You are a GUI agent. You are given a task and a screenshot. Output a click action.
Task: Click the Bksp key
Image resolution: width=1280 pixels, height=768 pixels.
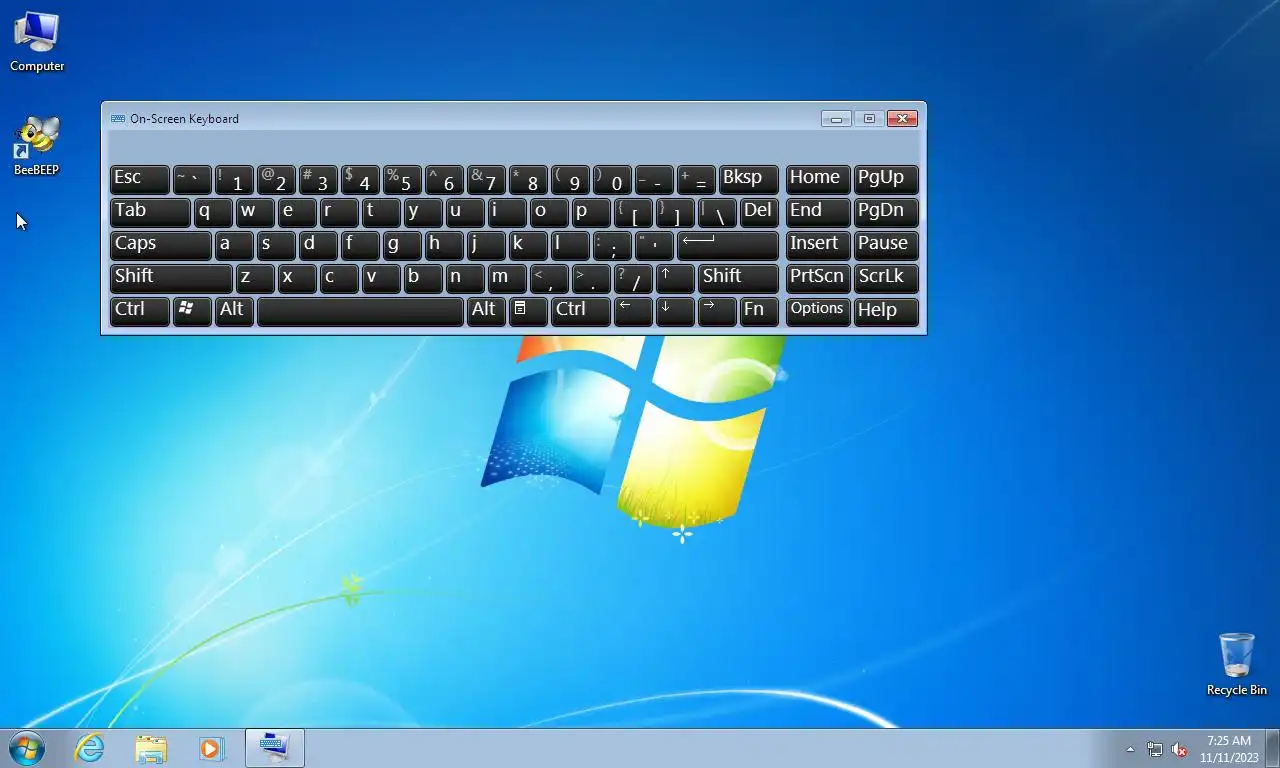click(x=748, y=179)
